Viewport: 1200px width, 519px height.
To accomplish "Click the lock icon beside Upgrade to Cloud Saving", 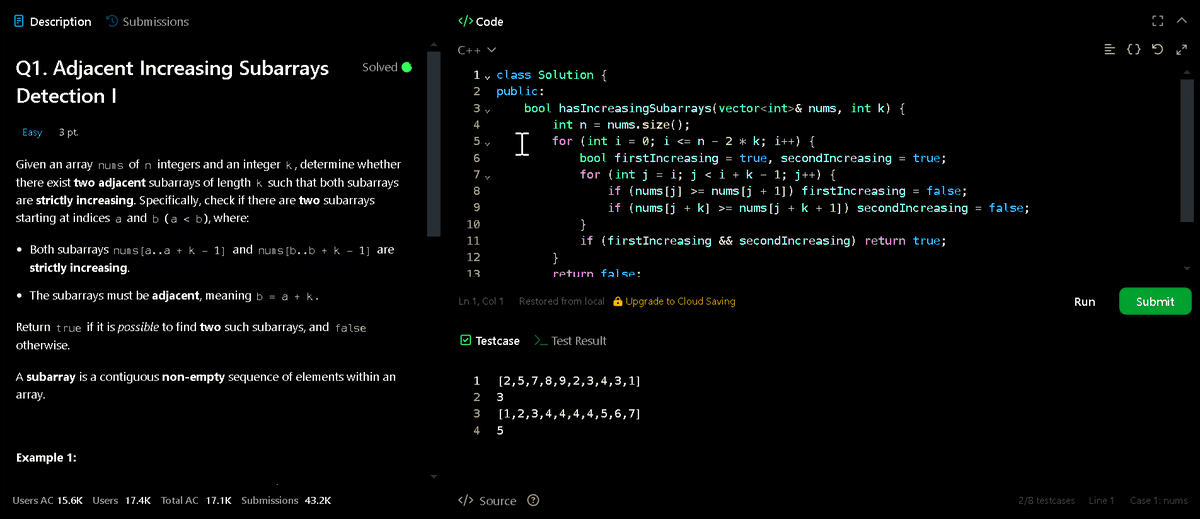I will pos(618,301).
